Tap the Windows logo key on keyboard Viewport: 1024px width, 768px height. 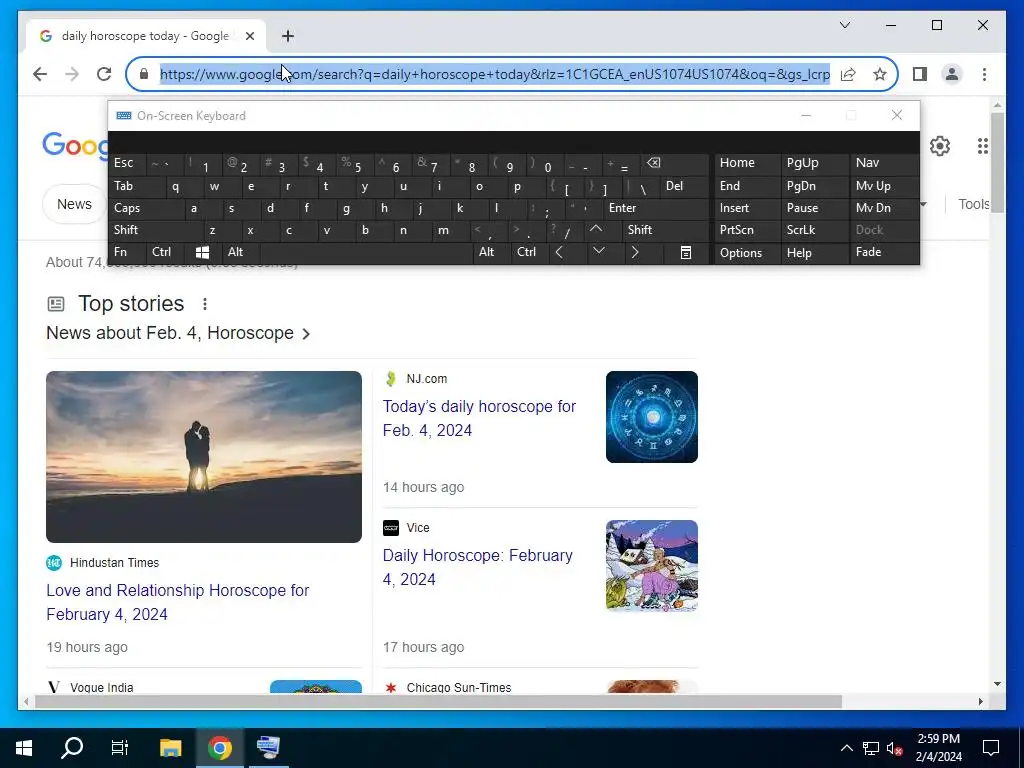(202, 253)
